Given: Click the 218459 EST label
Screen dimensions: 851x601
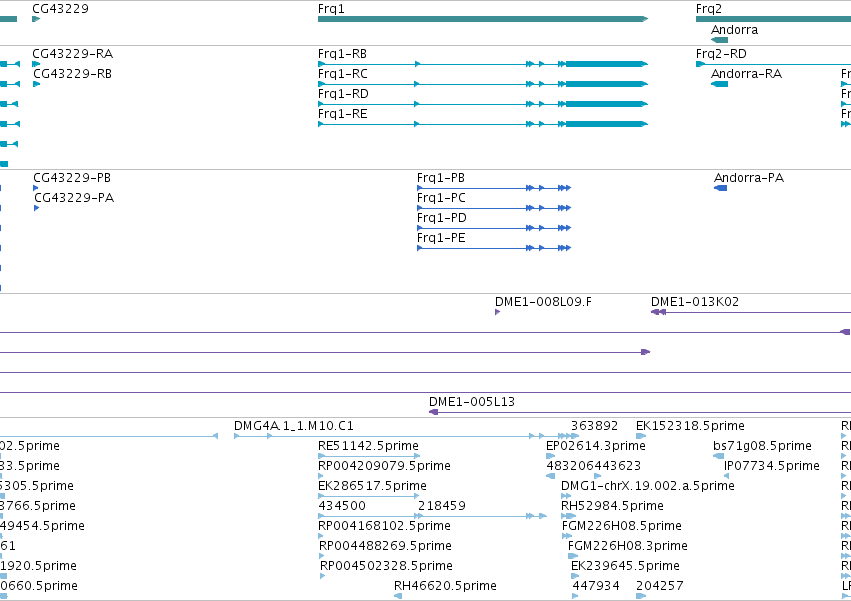Looking at the screenshot, I should coord(442,507).
